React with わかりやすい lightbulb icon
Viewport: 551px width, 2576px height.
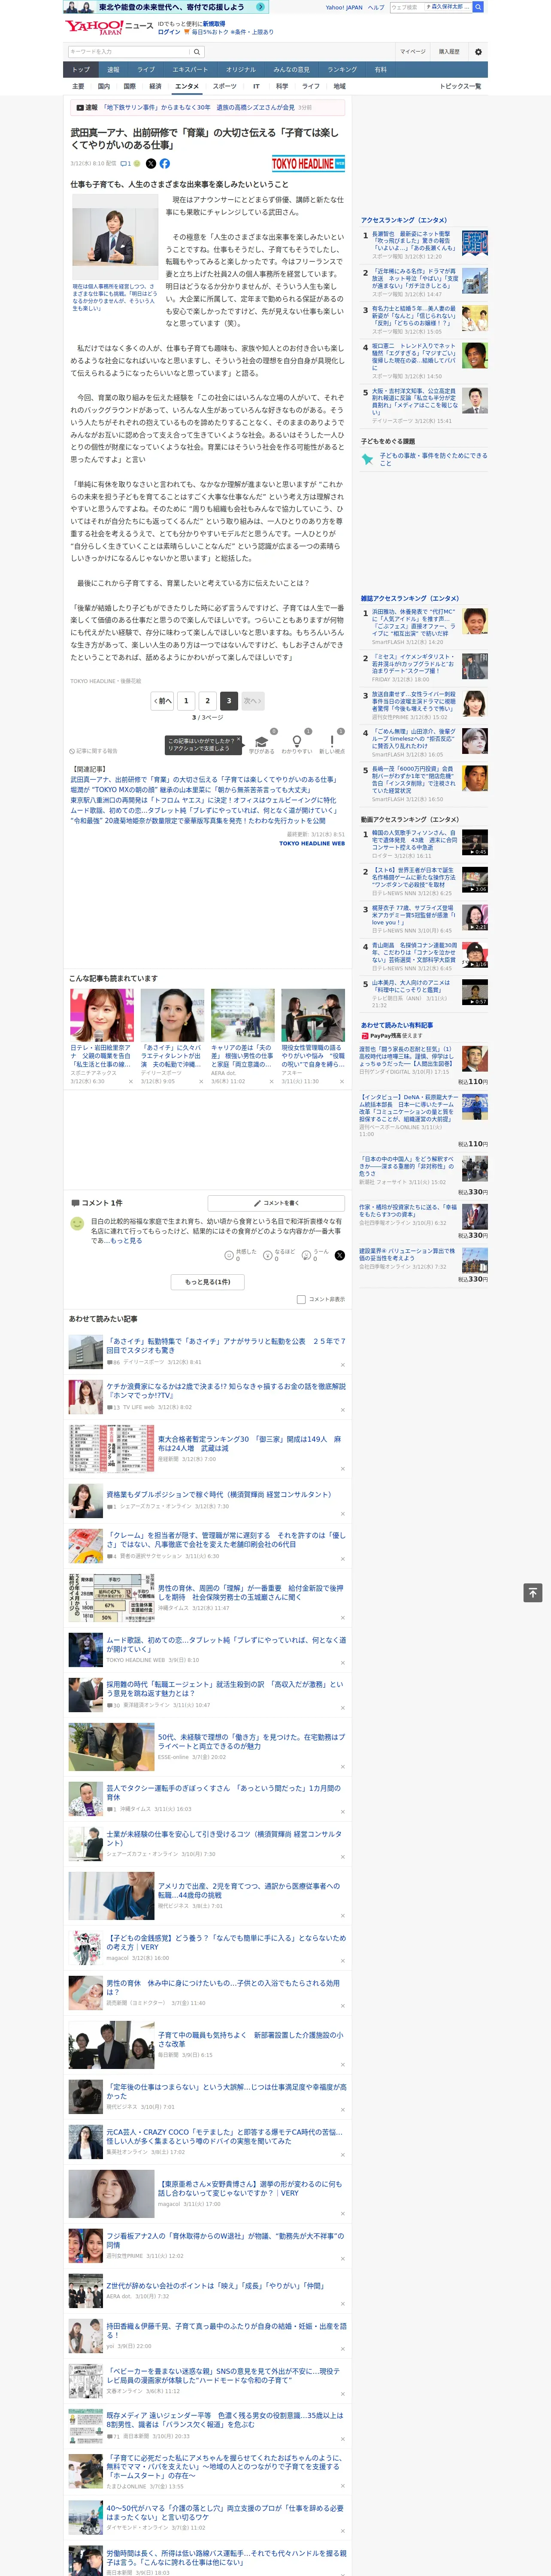pyautogui.click(x=296, y=742)
